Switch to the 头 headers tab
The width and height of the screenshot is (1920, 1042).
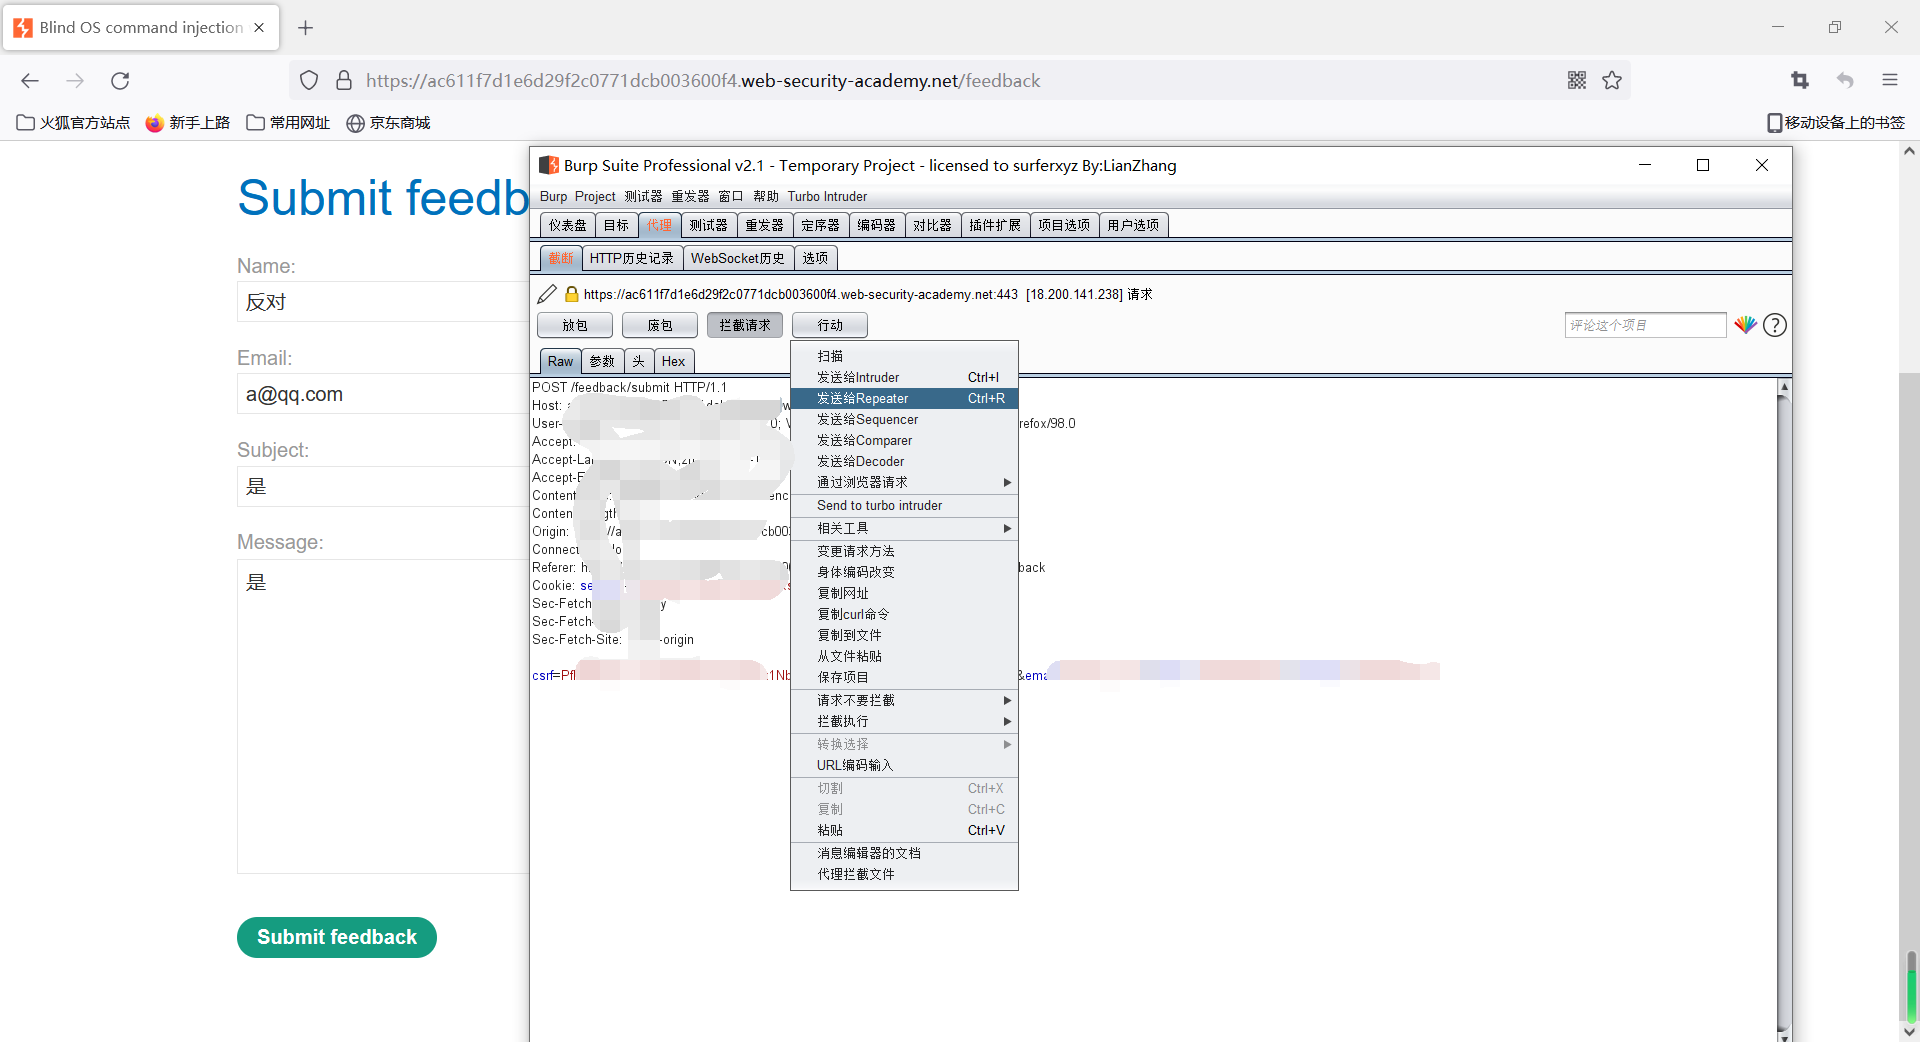[x=638, y=361]
